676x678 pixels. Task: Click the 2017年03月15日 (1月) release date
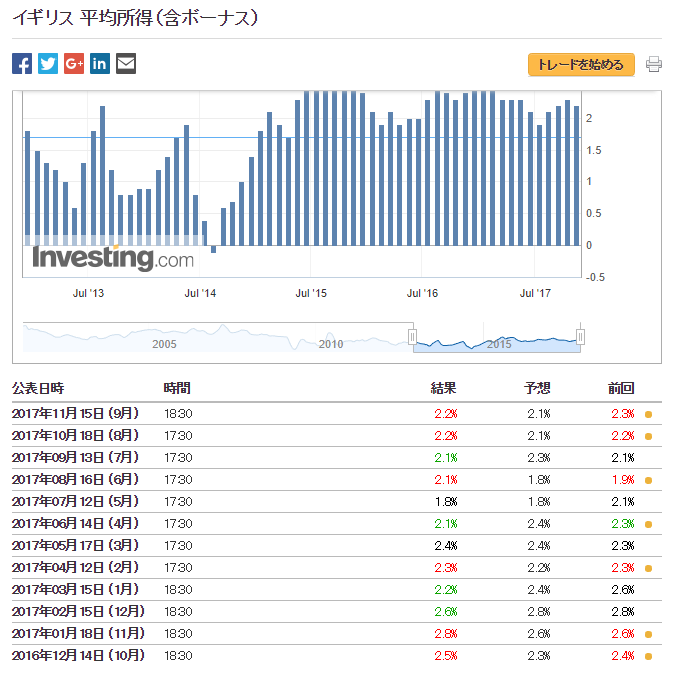tap(77, 590)
